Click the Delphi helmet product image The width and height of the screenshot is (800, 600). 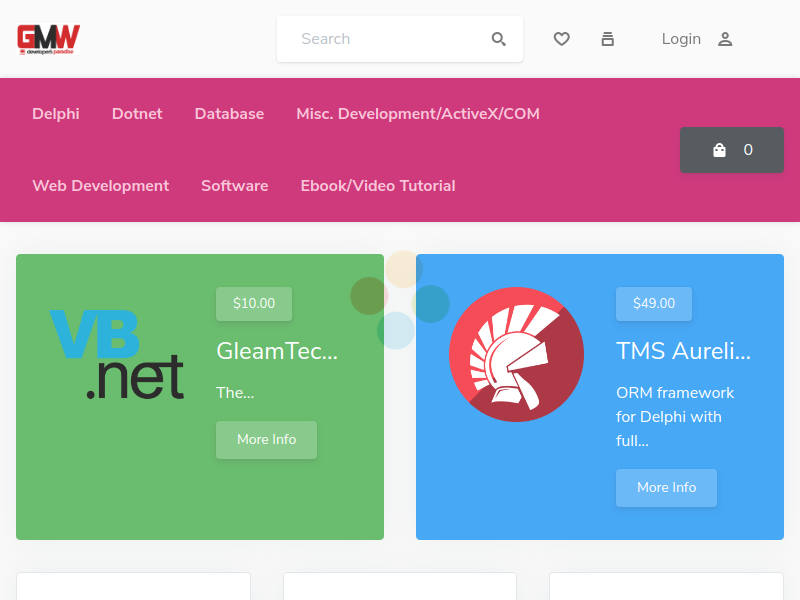coord(516,354)
